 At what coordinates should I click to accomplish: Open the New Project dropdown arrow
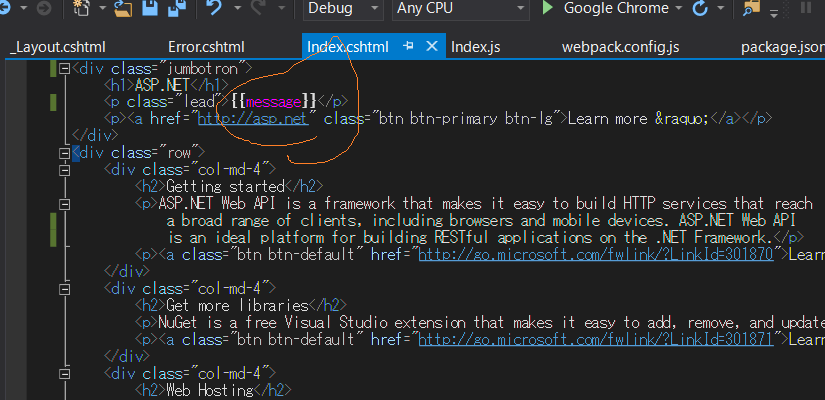point(102,8)
